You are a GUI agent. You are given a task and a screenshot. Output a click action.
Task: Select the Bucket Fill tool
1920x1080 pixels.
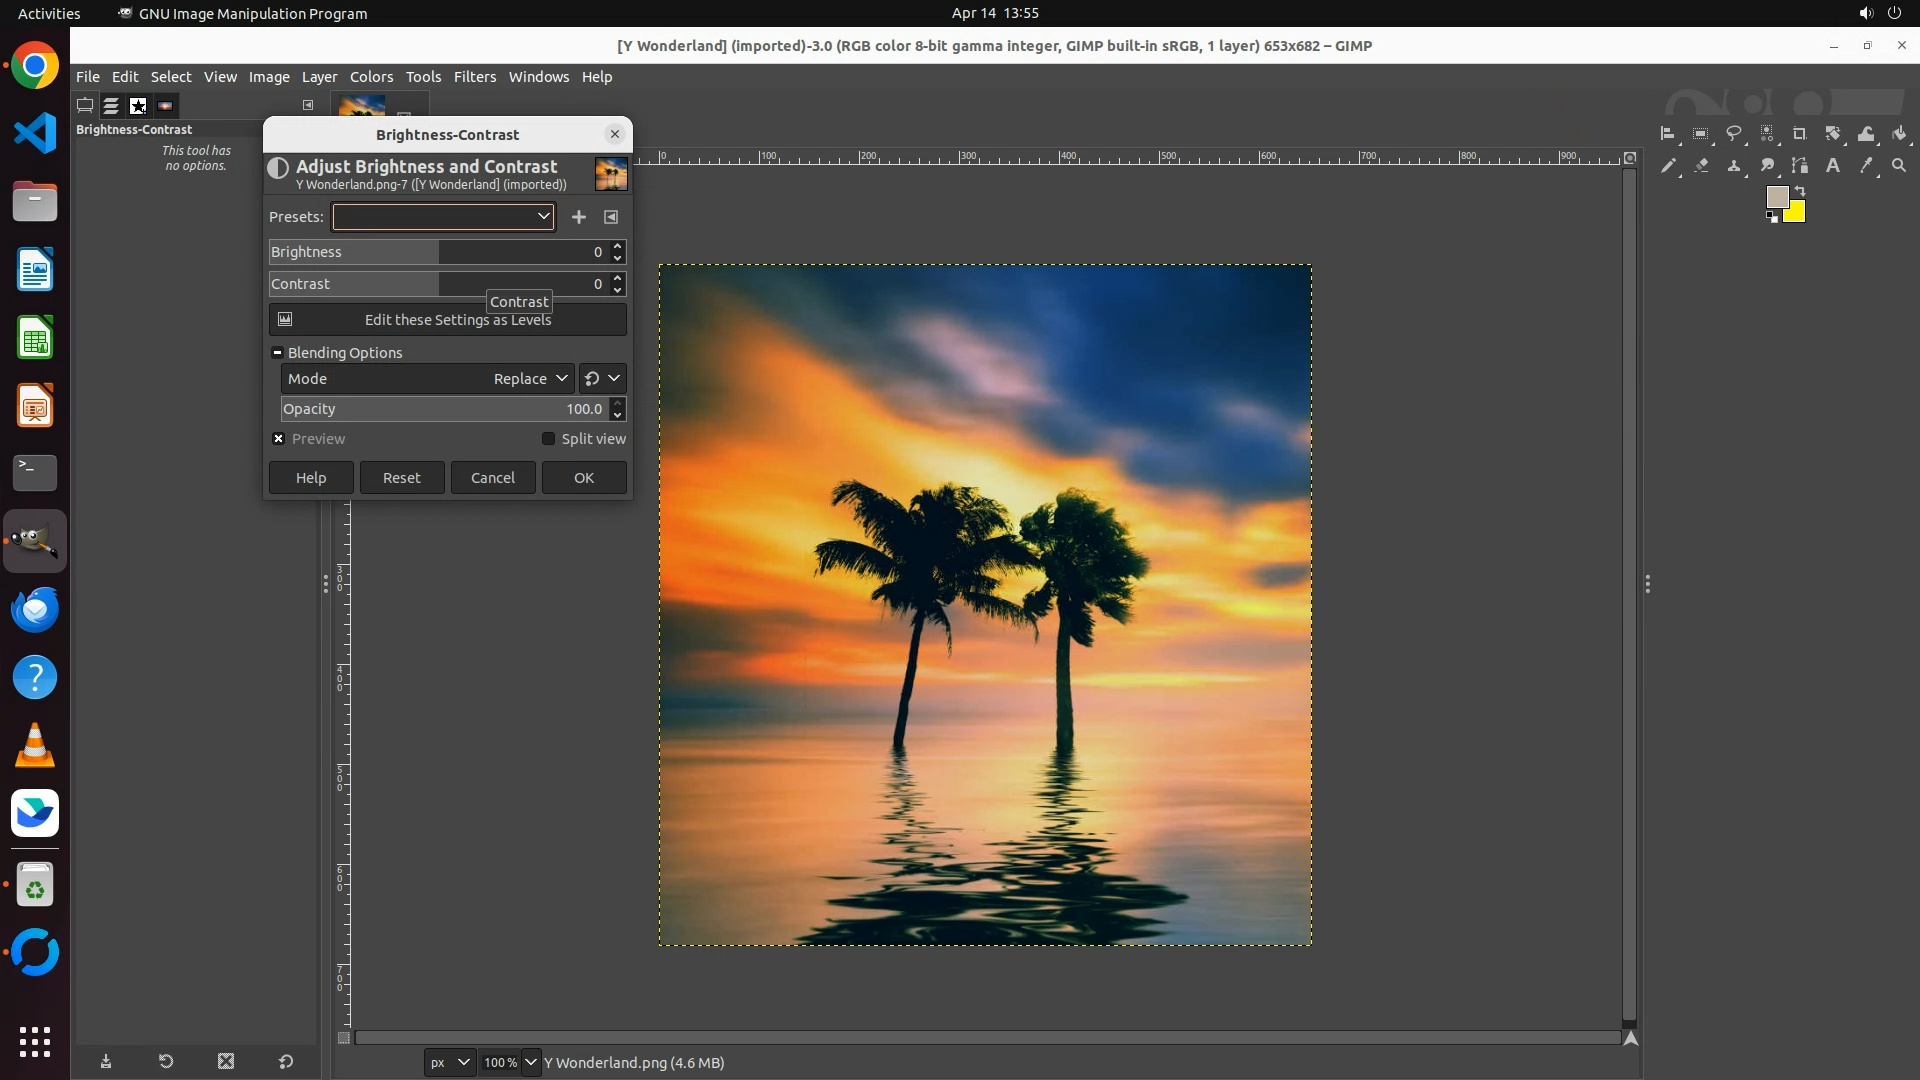click(x=1899, y=134)
